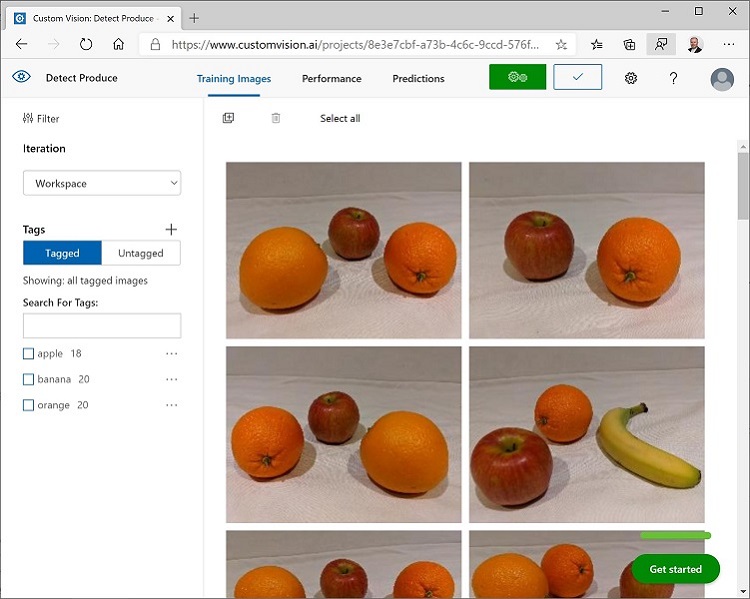
Task: Click the scrollbar up arrow
Action: 743,146
